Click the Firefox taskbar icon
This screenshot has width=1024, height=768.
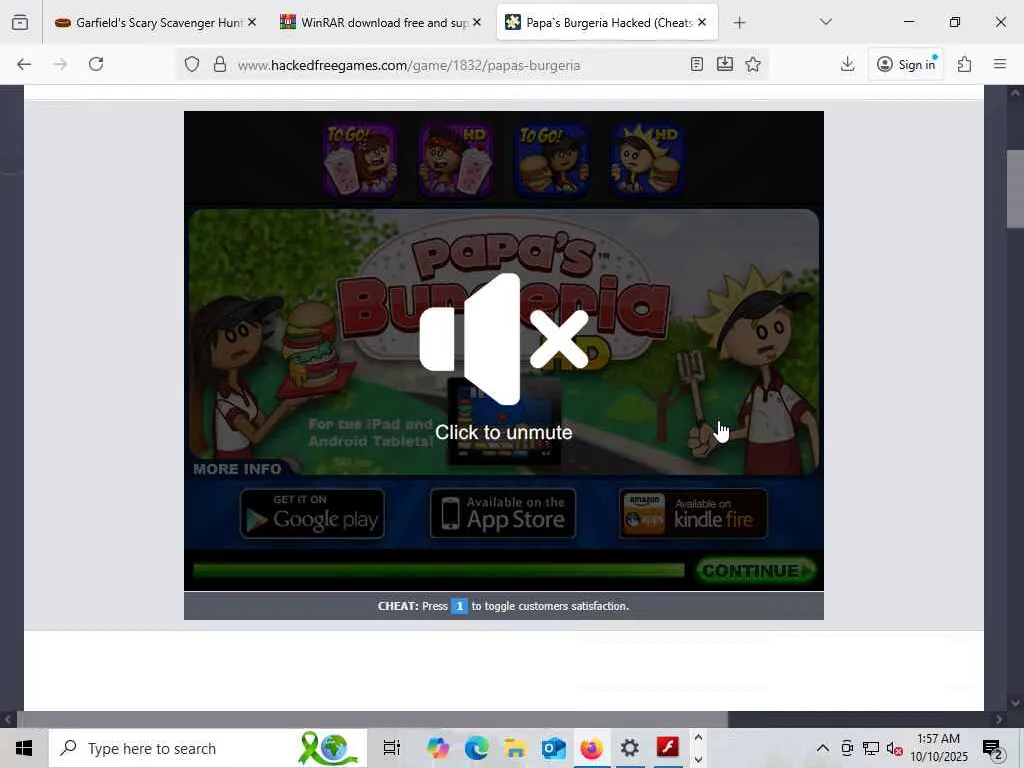pyautogui.click(x=592, y=748)
